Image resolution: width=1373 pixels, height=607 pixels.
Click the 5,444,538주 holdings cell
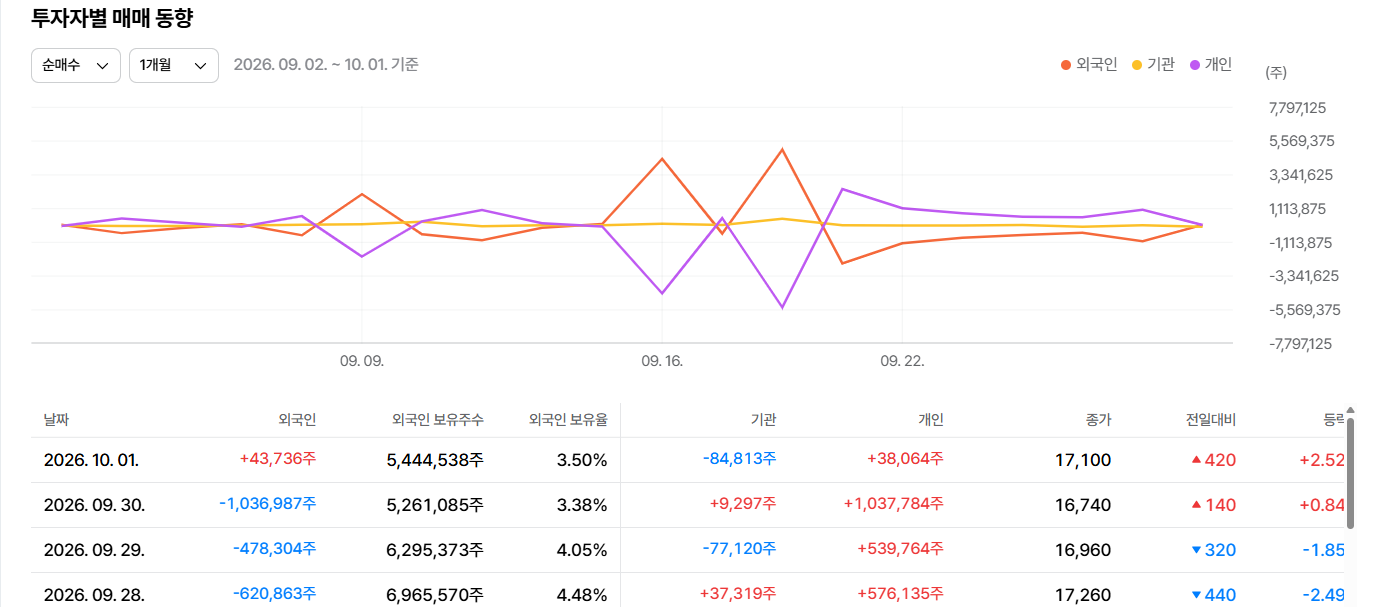click(x=435, y=460)
